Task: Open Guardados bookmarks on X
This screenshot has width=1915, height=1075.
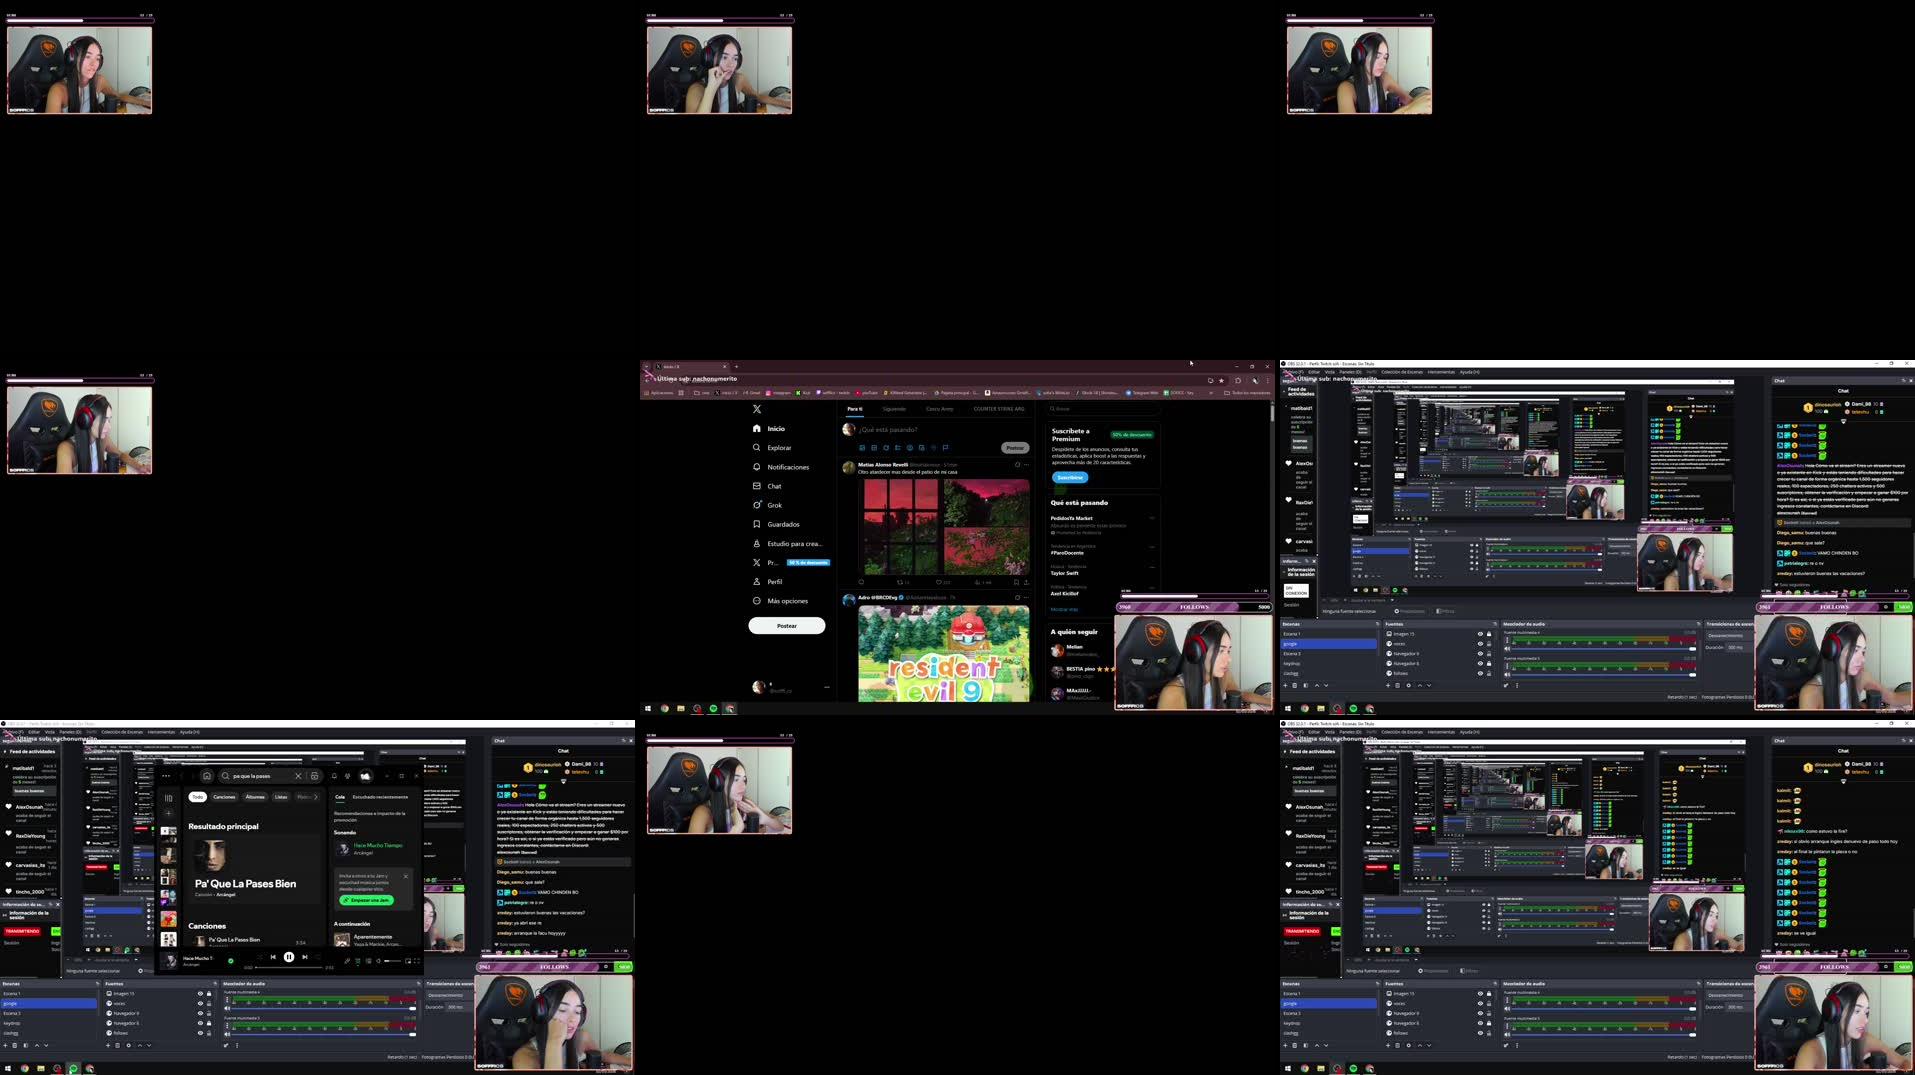Action: tap(784, 524)
